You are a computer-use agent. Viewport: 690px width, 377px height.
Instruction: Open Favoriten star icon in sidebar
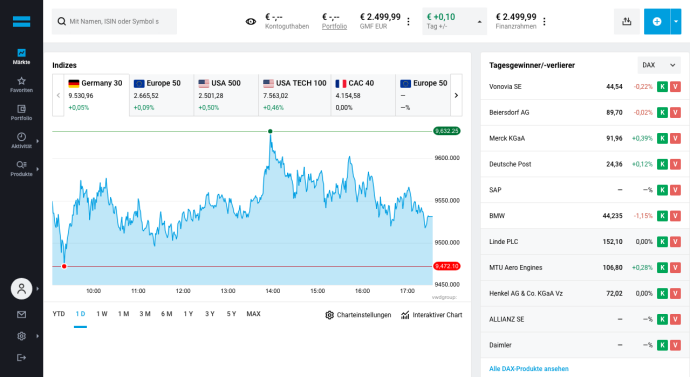tap(21, 84)
